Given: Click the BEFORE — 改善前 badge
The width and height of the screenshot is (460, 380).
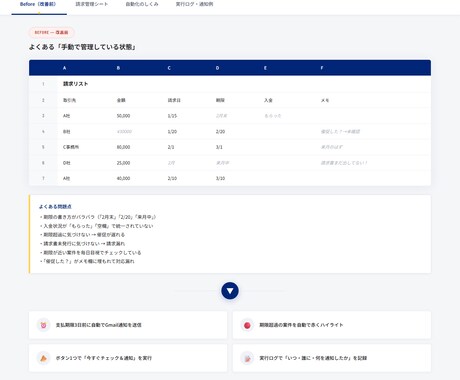Looking at the screenshot, I should tap(51, 32).
